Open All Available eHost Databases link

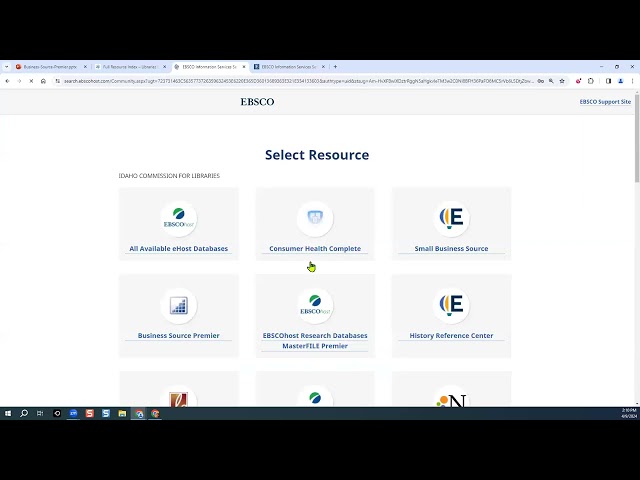coord(178,249)
